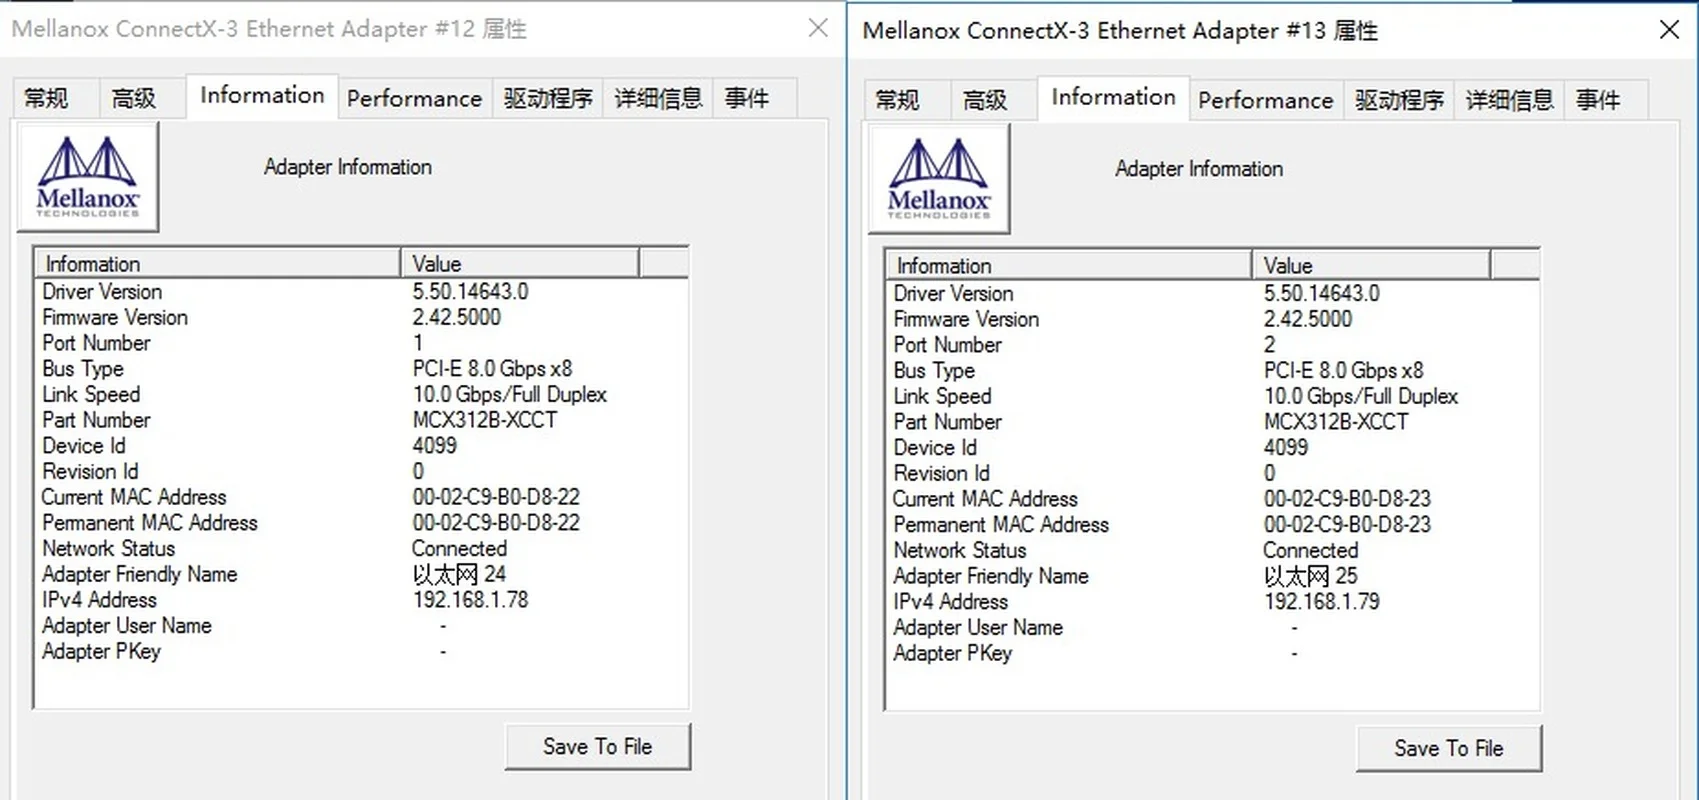Close the Adapter #12 properties window

point(818,28)
